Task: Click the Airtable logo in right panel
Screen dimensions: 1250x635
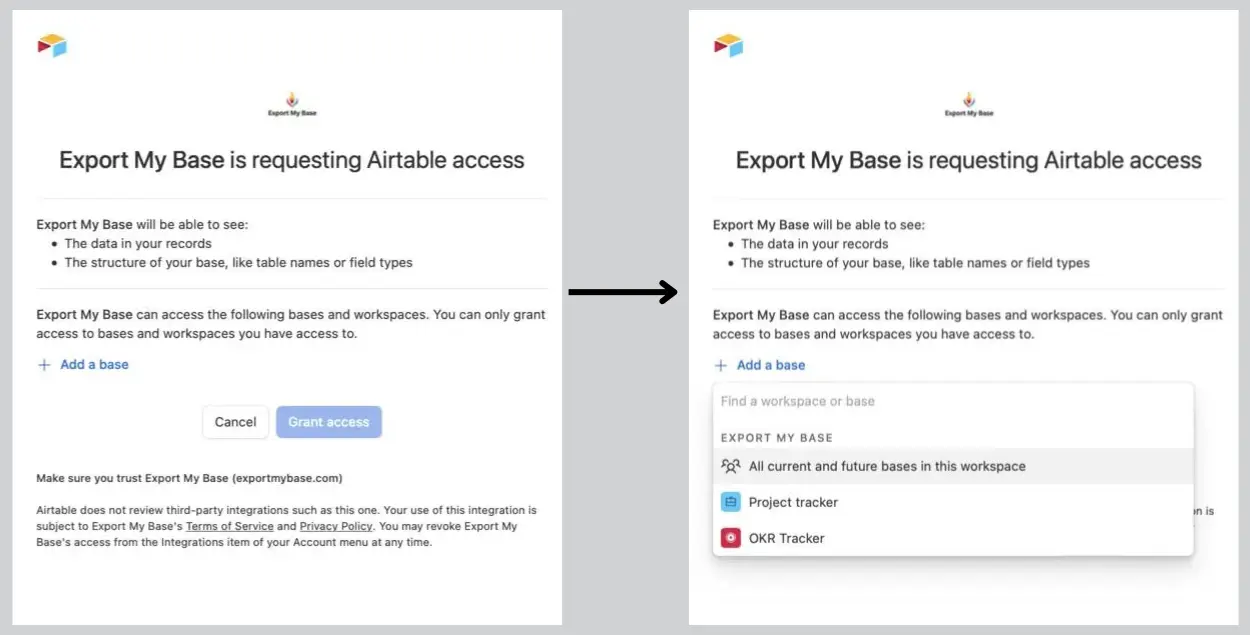Action: pyautogui.click(x=728, y=45)
